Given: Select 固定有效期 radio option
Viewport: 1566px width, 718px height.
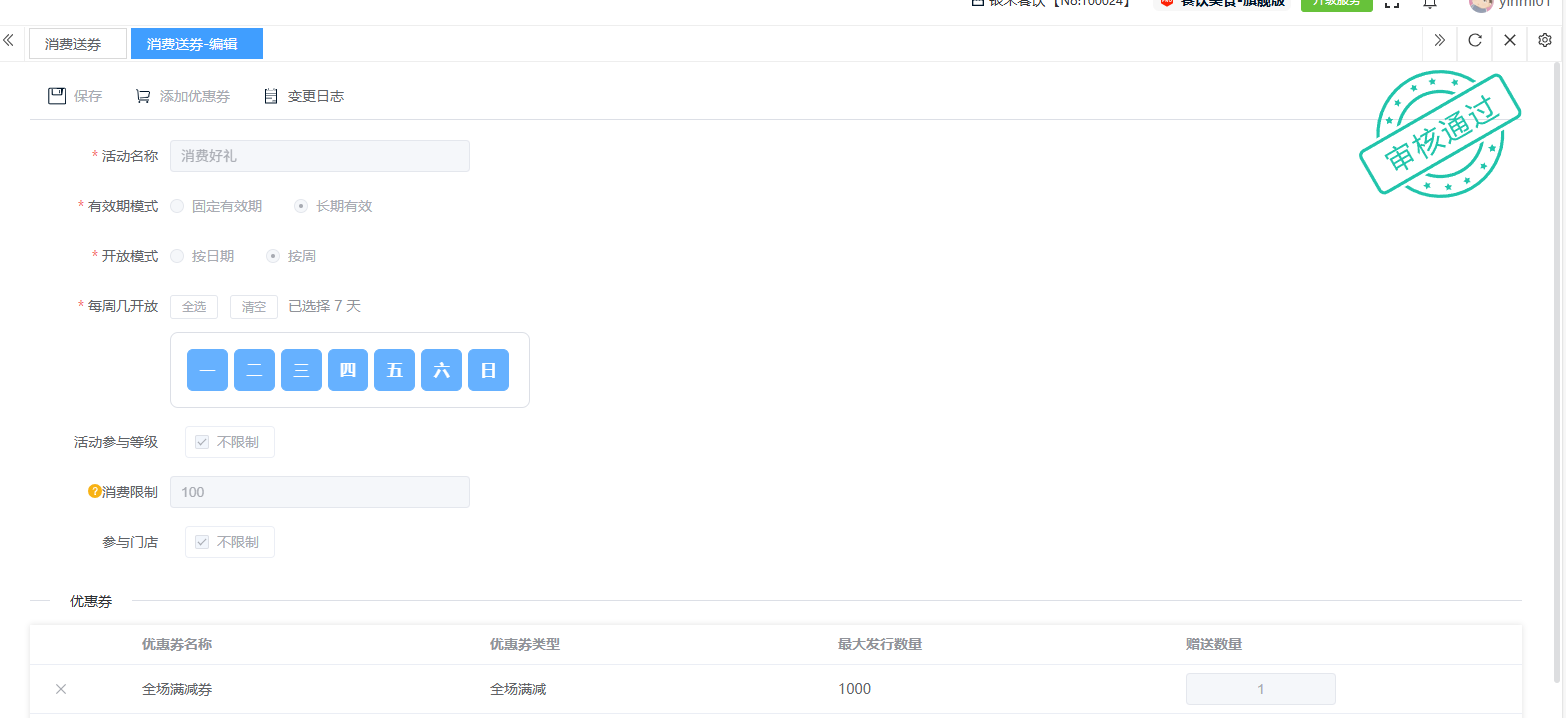Looking at the screenshot, I should pos(177,206).
